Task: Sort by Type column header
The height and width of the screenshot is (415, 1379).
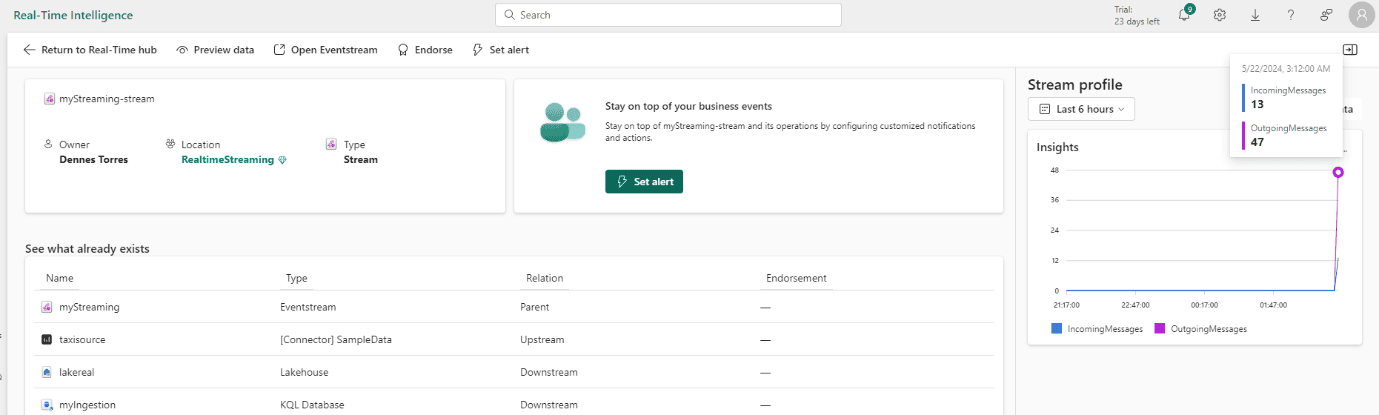Action: point(296,278)
